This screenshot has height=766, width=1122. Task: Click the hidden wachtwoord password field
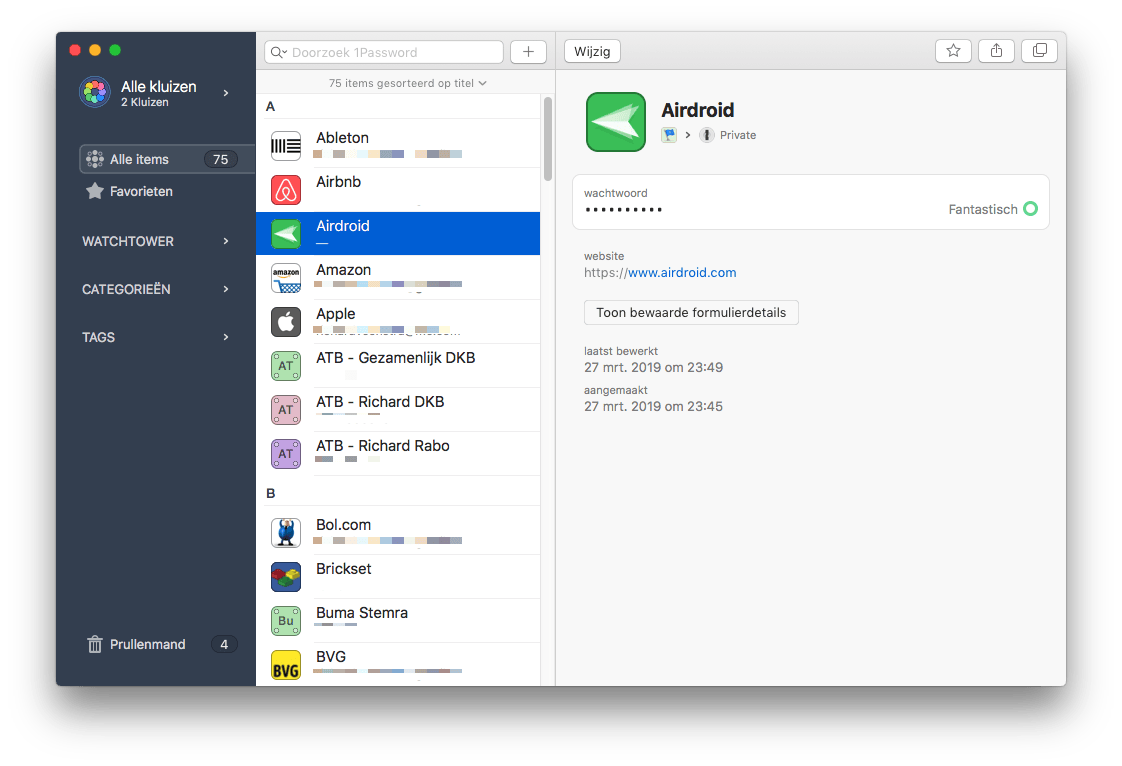pos(810,202)
